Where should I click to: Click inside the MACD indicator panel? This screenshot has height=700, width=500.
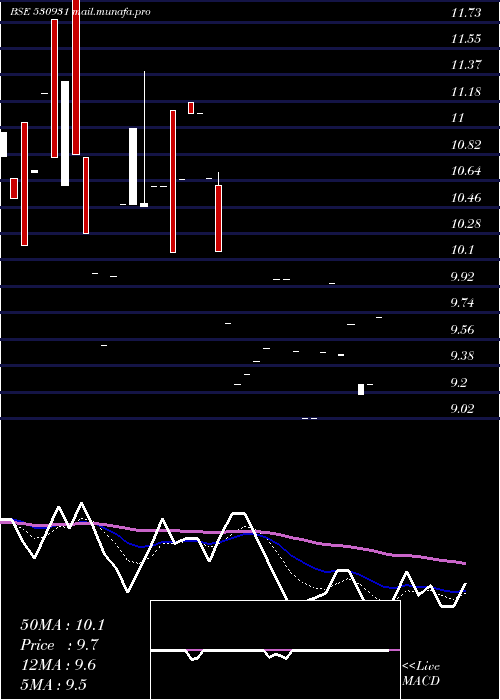(x=275, y=650)
